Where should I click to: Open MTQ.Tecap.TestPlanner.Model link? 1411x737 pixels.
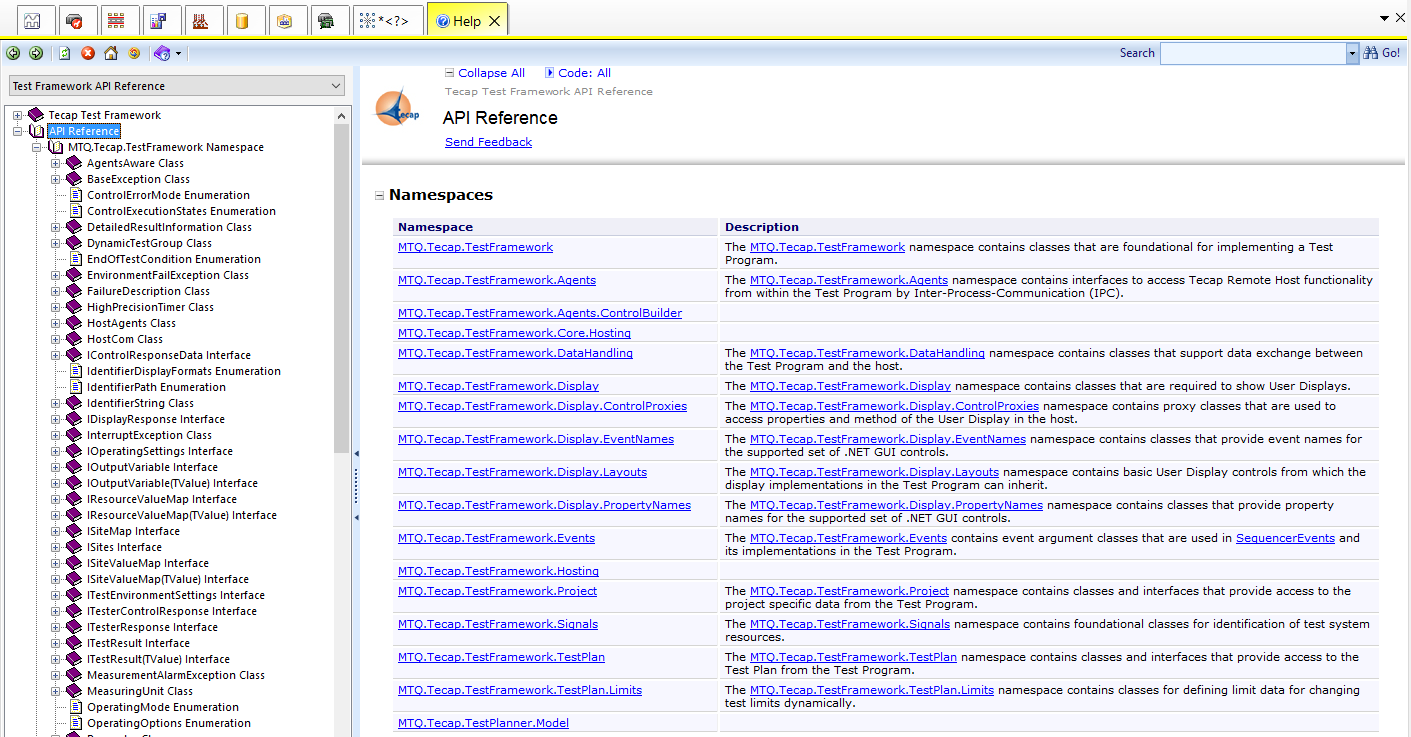click(483, 723)
